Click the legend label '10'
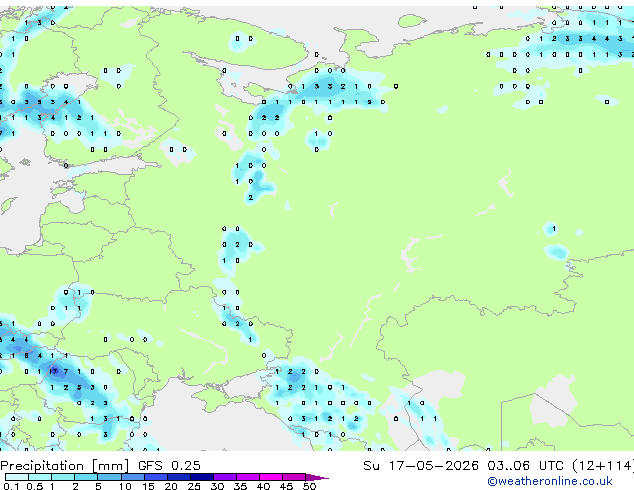The height and width of the screenshot is (490, 634). (x=125, y=486)
